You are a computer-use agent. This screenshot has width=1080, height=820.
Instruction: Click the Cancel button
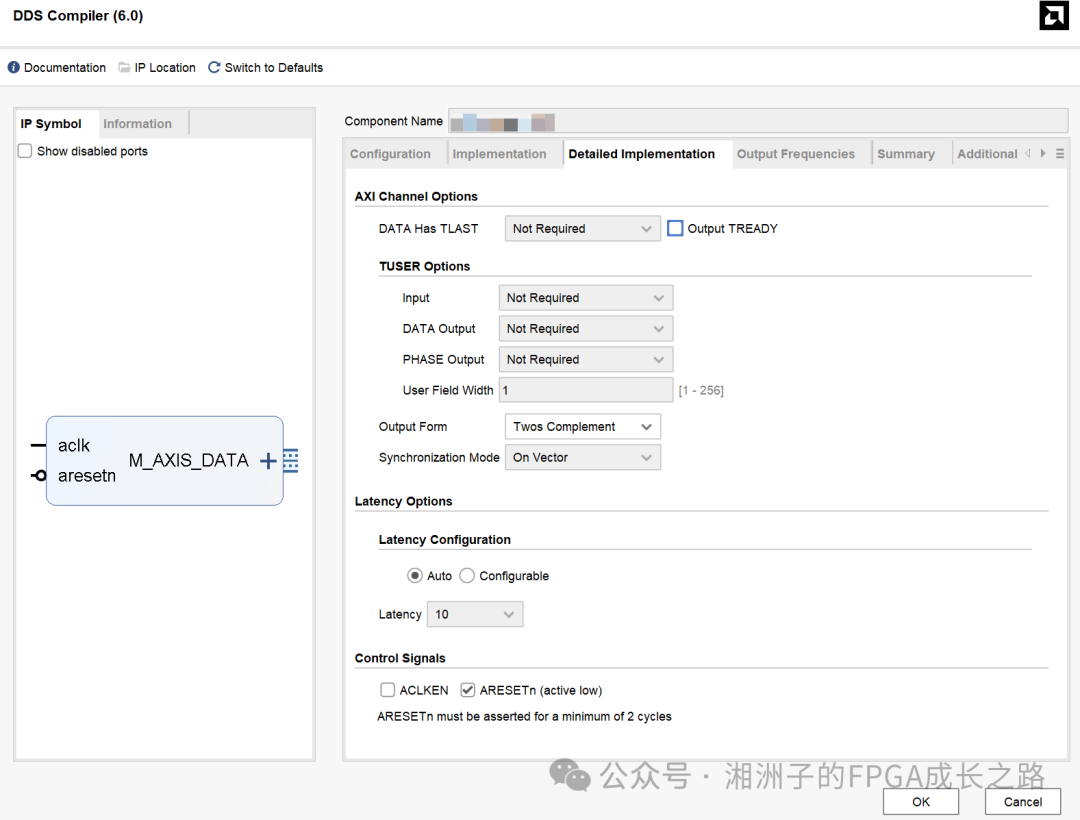tap(1022, 801)
